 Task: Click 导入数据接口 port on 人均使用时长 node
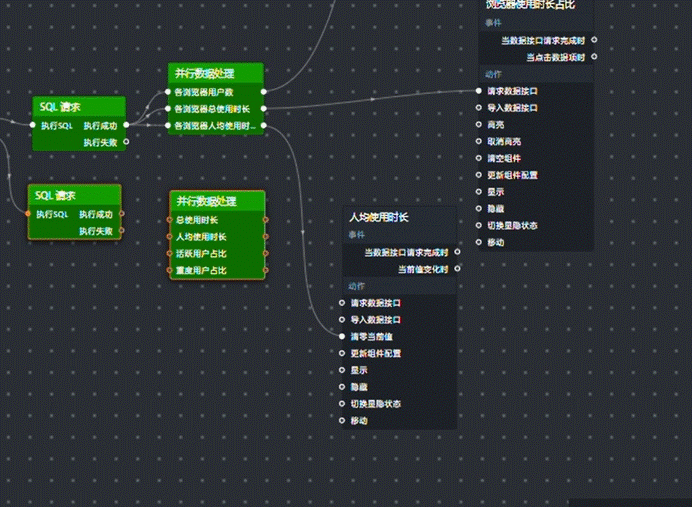pos(342,319)
